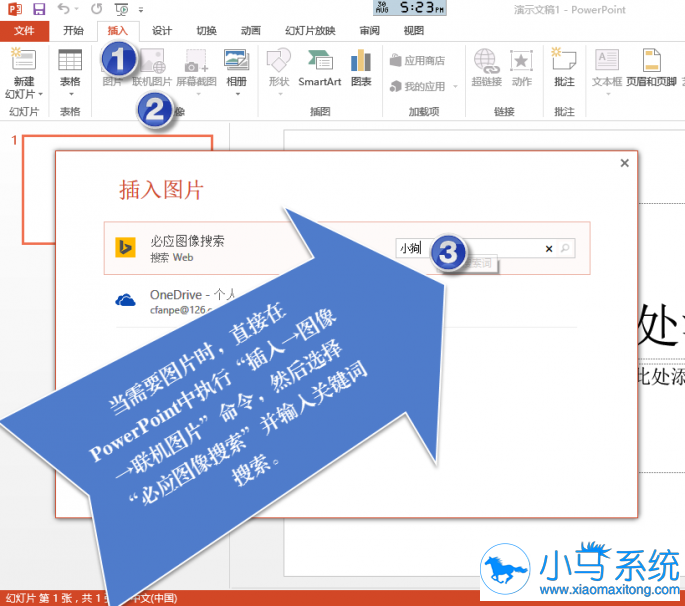Screen dimensions: 685x606
Task: Click the OneDrive cloud icon
Action: tap(125, 300)
